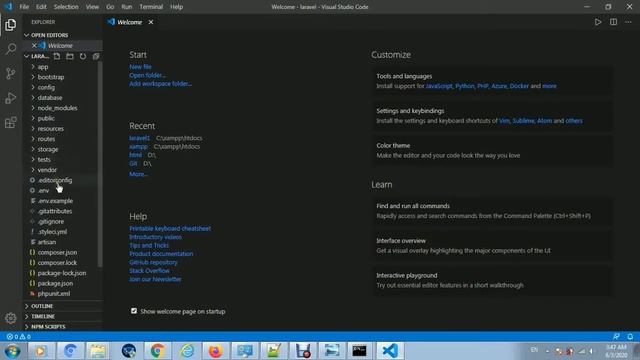Click the GitHub repository link
Screen dimensions: 640x360
tap(153, 262)
